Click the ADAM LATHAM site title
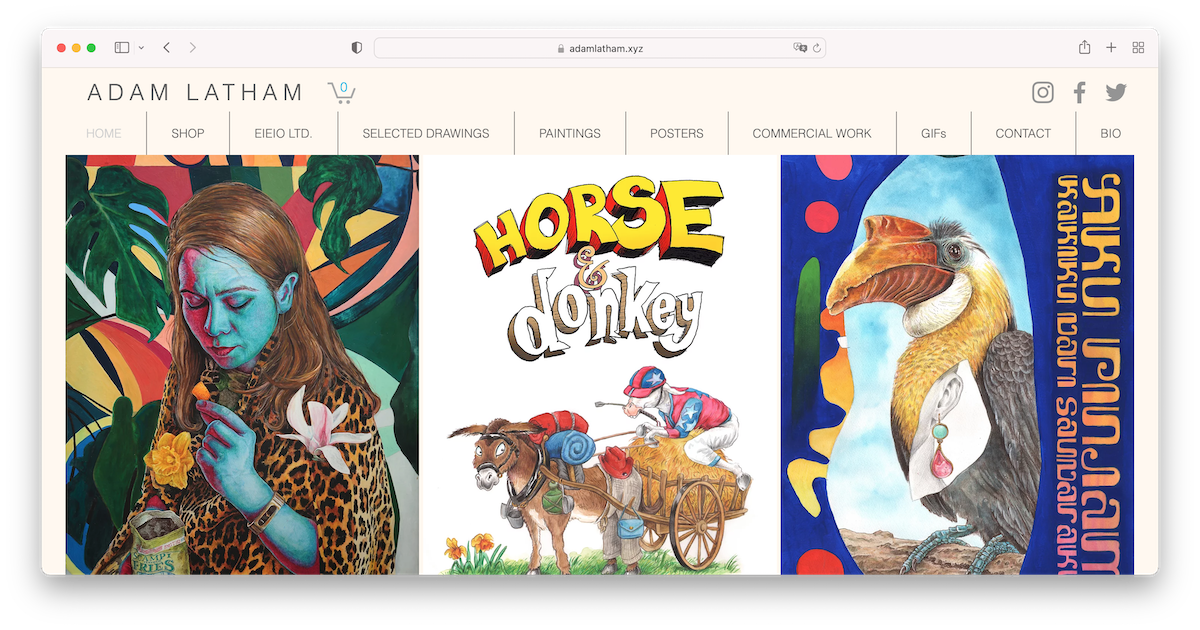Screen dimensions: 1200x630 pyautogui.click(x=196, y=93)
